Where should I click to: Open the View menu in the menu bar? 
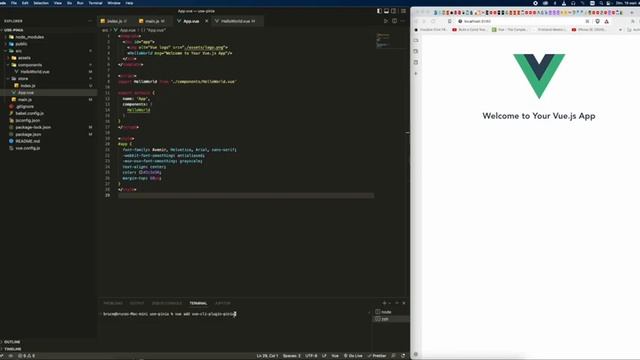[x=58, y=3]
